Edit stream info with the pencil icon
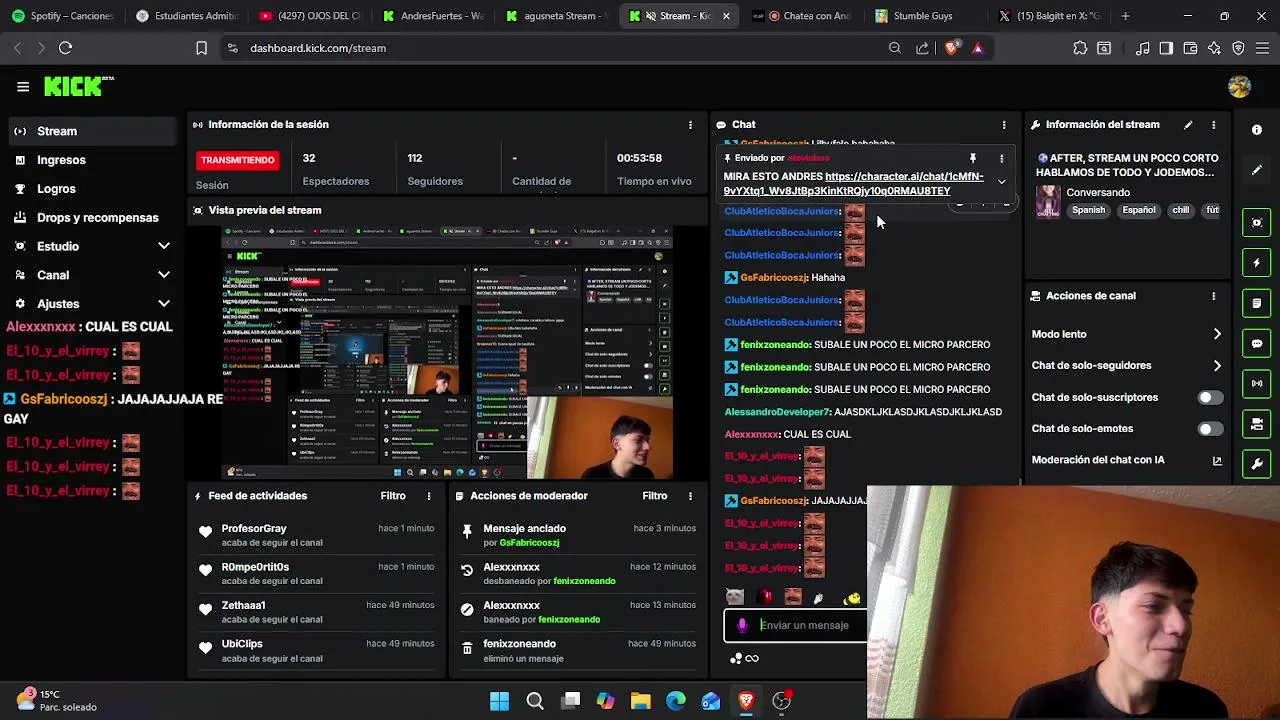 (x=1188, y=125)
